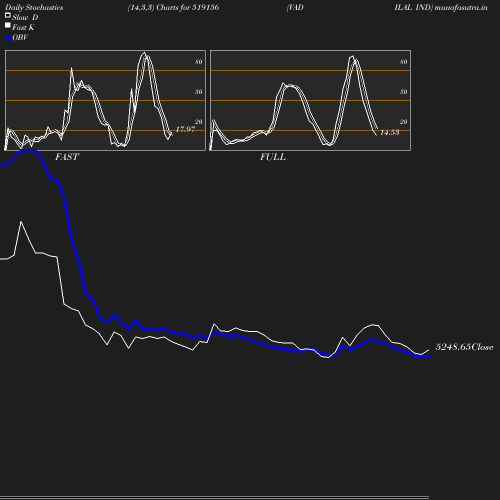Click the 5248.65 Close price label
This screenshot has height=500, width=500.
[x=464, y=347]
